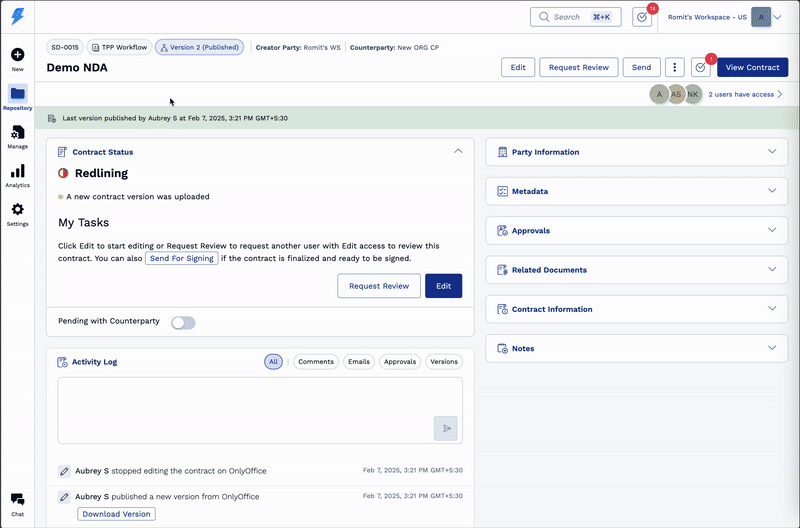800x528 pixels.
Task: Click the Send button
Action: [x=641, y=67]
